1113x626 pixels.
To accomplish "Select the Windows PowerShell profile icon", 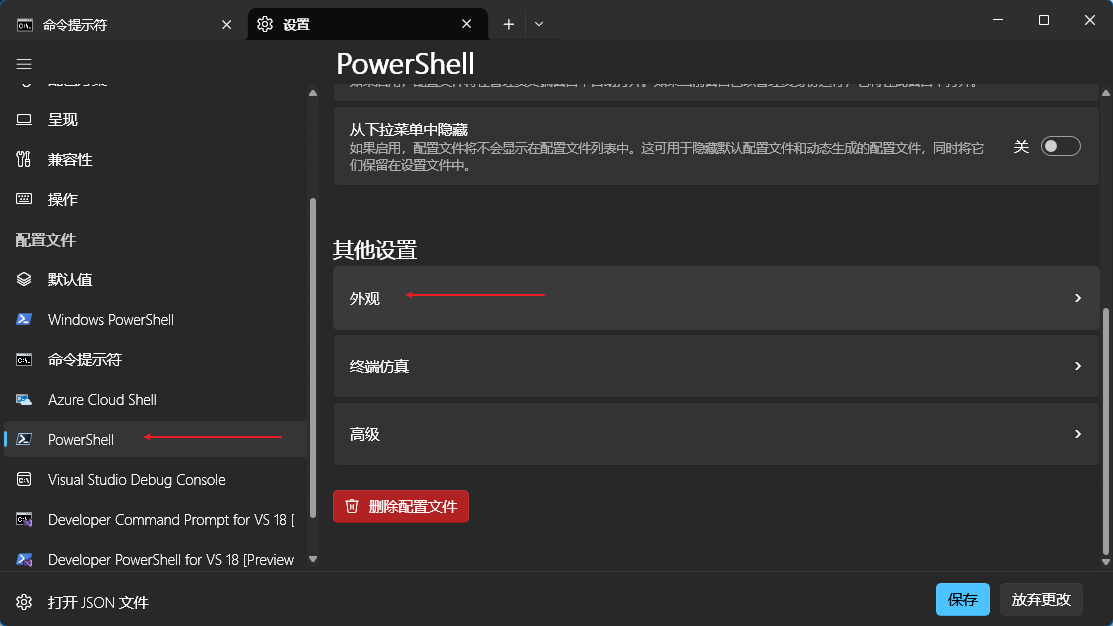I will 24,320.
